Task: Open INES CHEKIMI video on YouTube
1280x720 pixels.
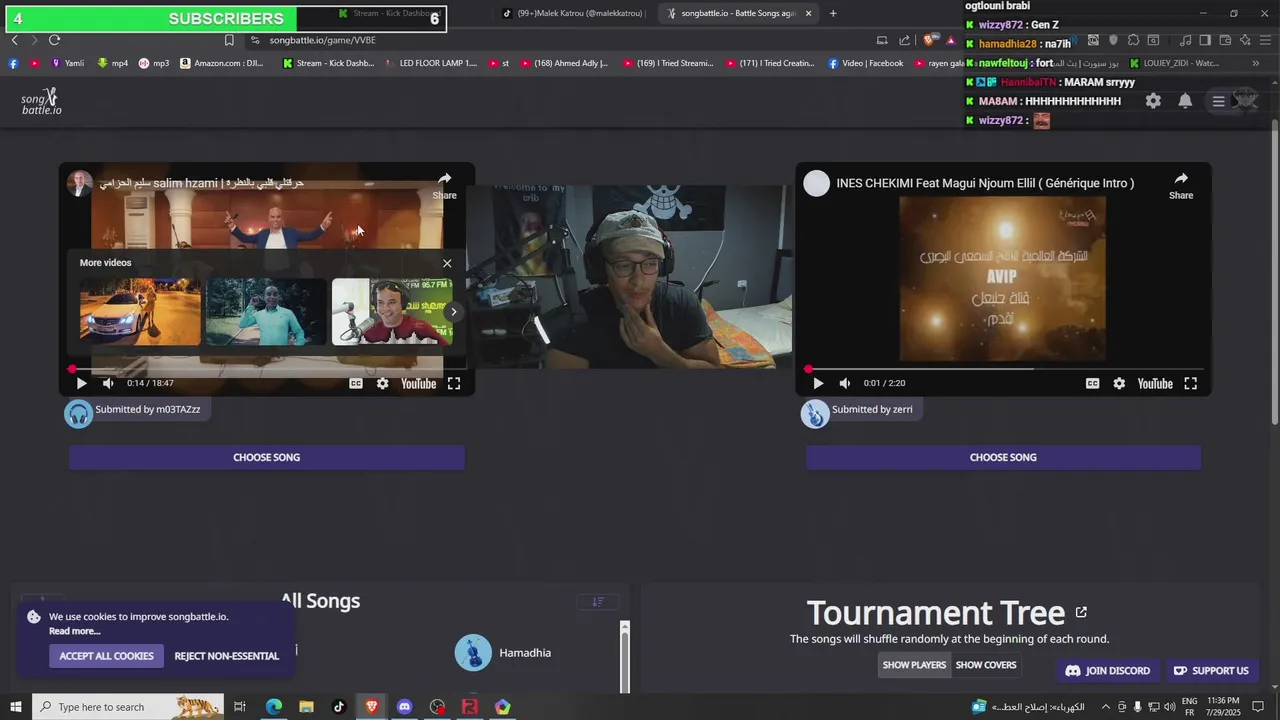Action: pyautogui.click(x=1155, y=383)
